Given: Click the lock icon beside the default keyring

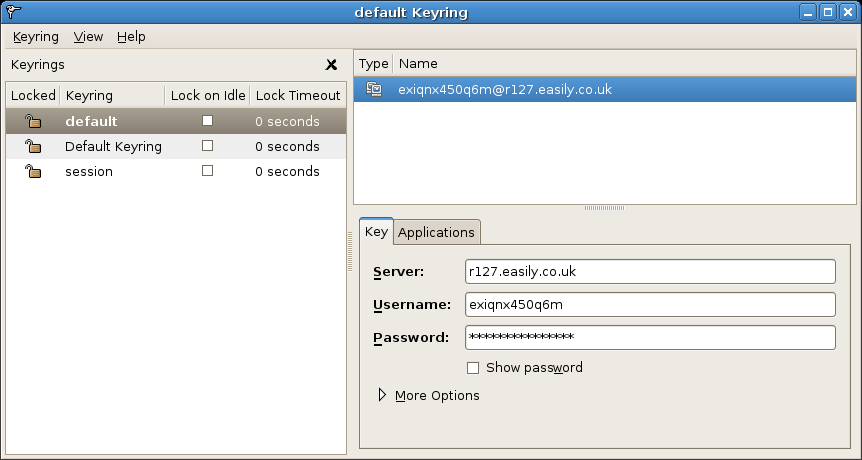Looking at the screenshot, I should (33, 121).
